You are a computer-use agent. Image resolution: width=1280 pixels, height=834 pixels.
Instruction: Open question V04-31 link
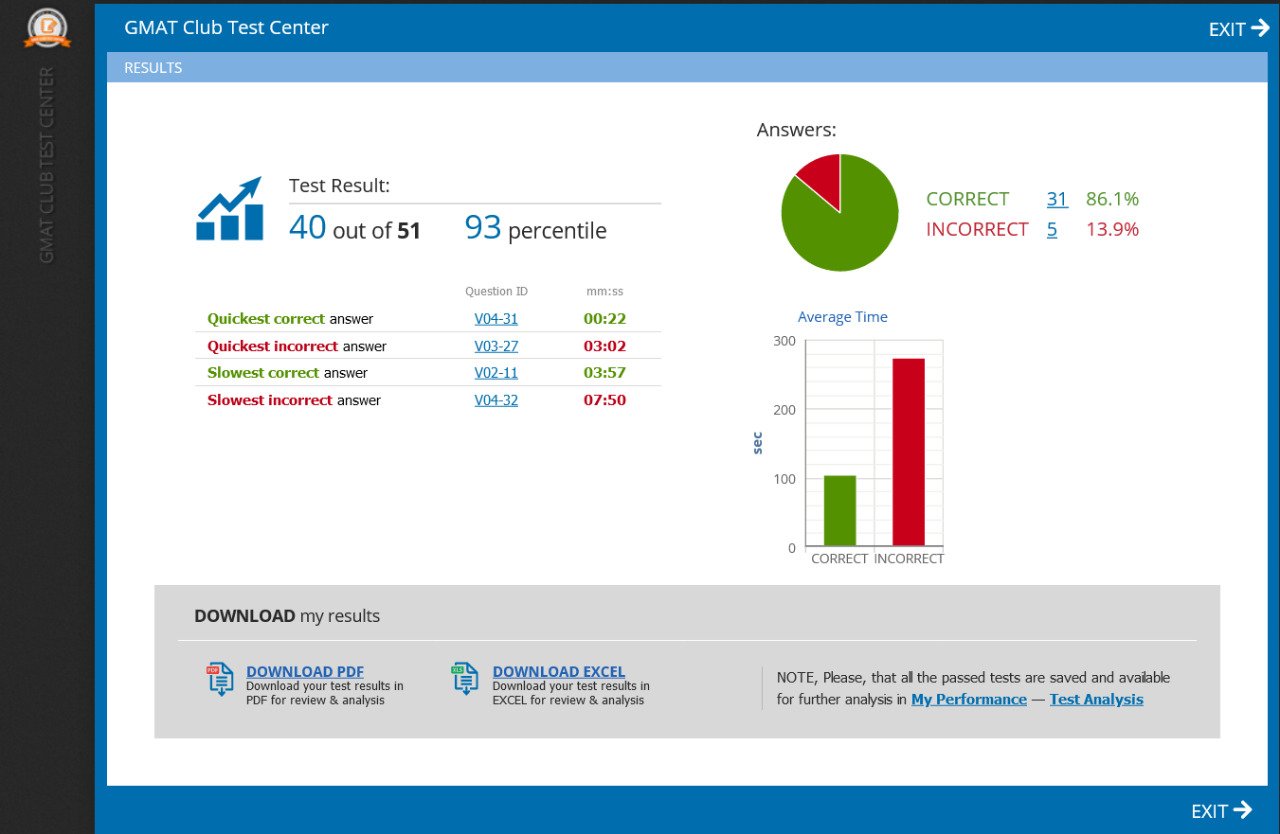(x=496, y=319)
